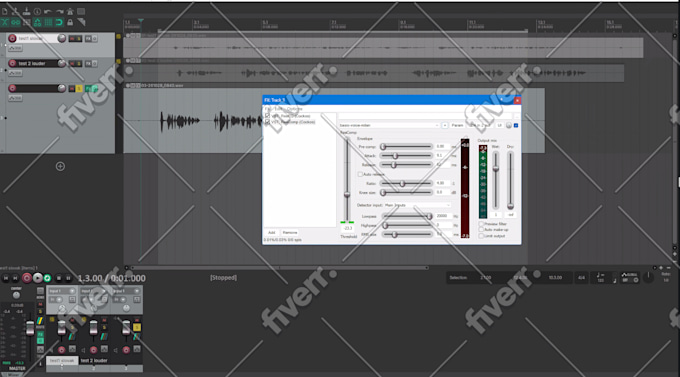The image size is (680, 377).
Task: Click the preset plus button in FX window
Action: pos(445,125)
